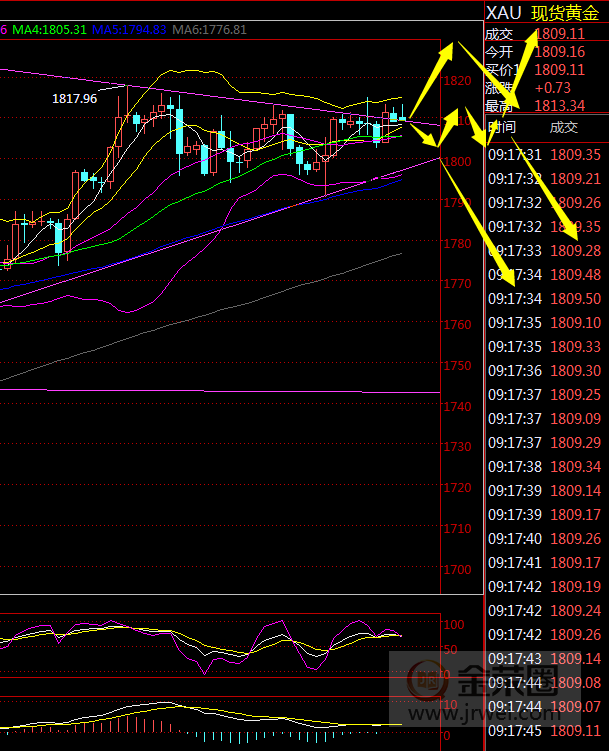Select the 09:17:34 tick priced 1809.50
Viewport: 609px width, 751px height.
[x=544, y=299]
